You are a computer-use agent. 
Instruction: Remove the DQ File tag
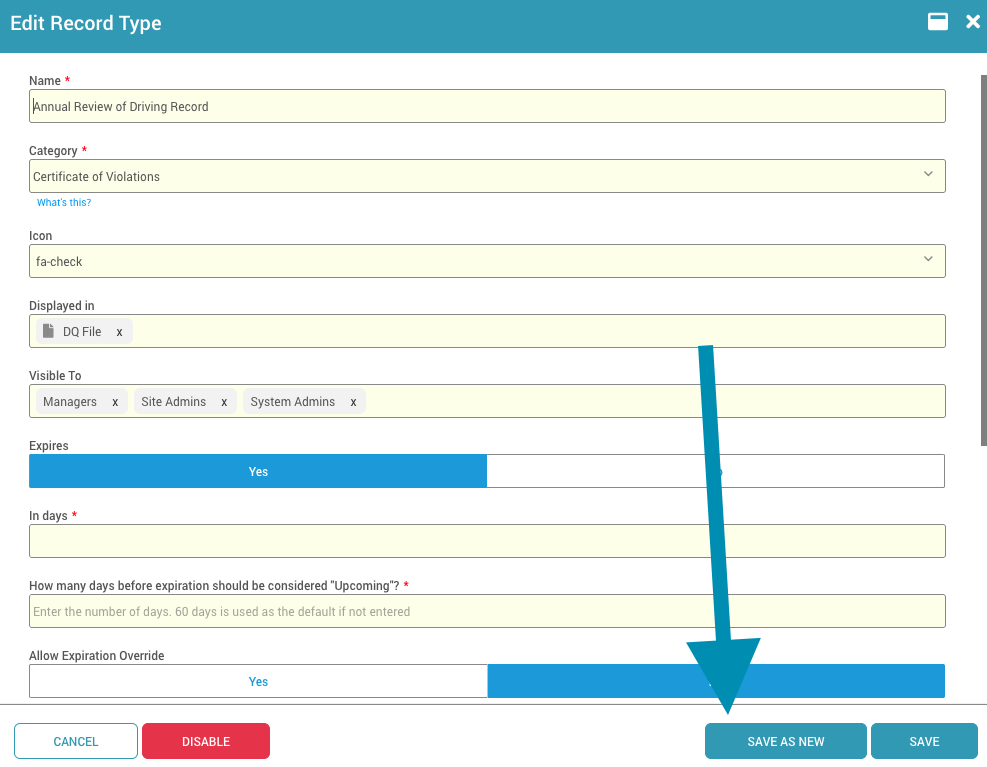click(119, 332)
